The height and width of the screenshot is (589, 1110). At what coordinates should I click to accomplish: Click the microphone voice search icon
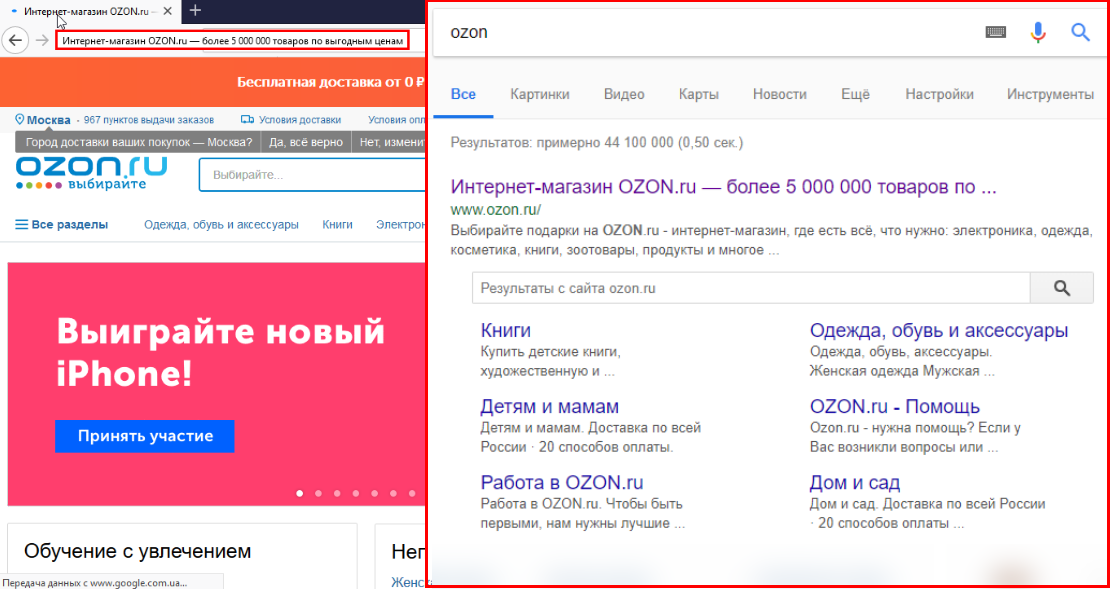pyautogui.click(x=1038, y=33)
